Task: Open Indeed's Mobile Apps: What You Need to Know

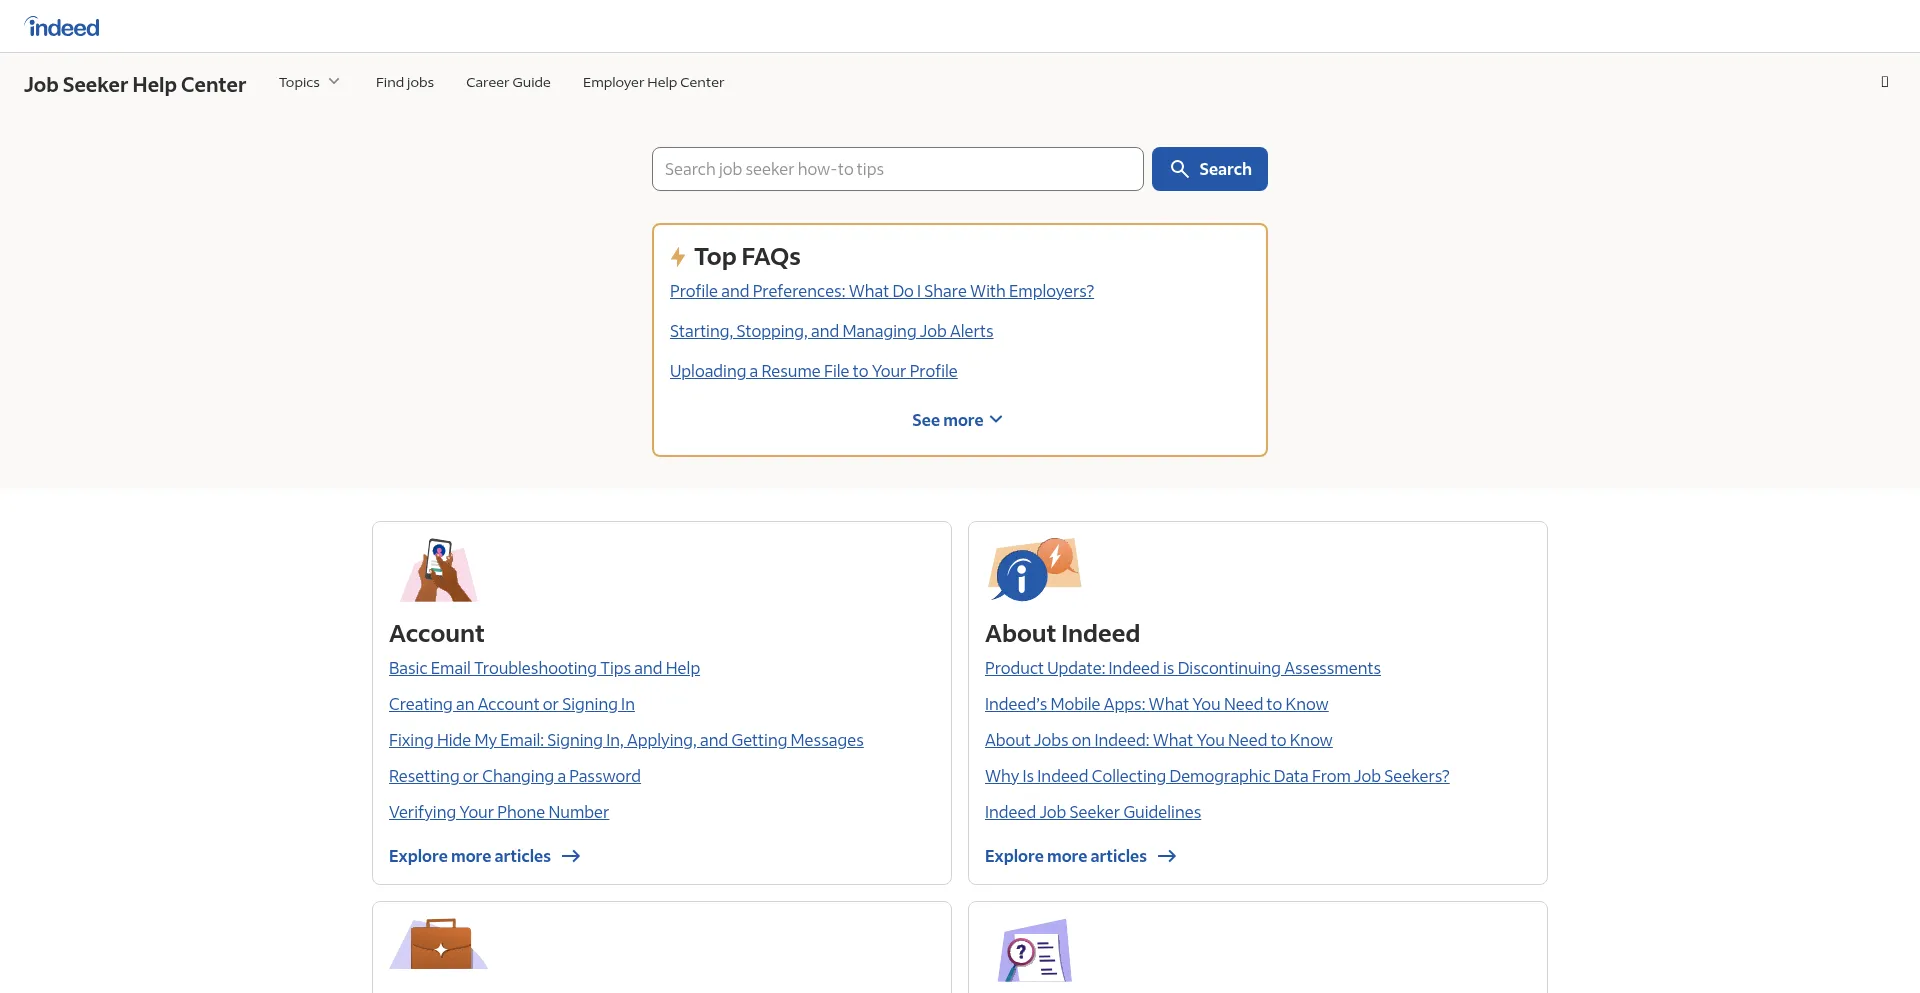Action: click(1156, 704)
